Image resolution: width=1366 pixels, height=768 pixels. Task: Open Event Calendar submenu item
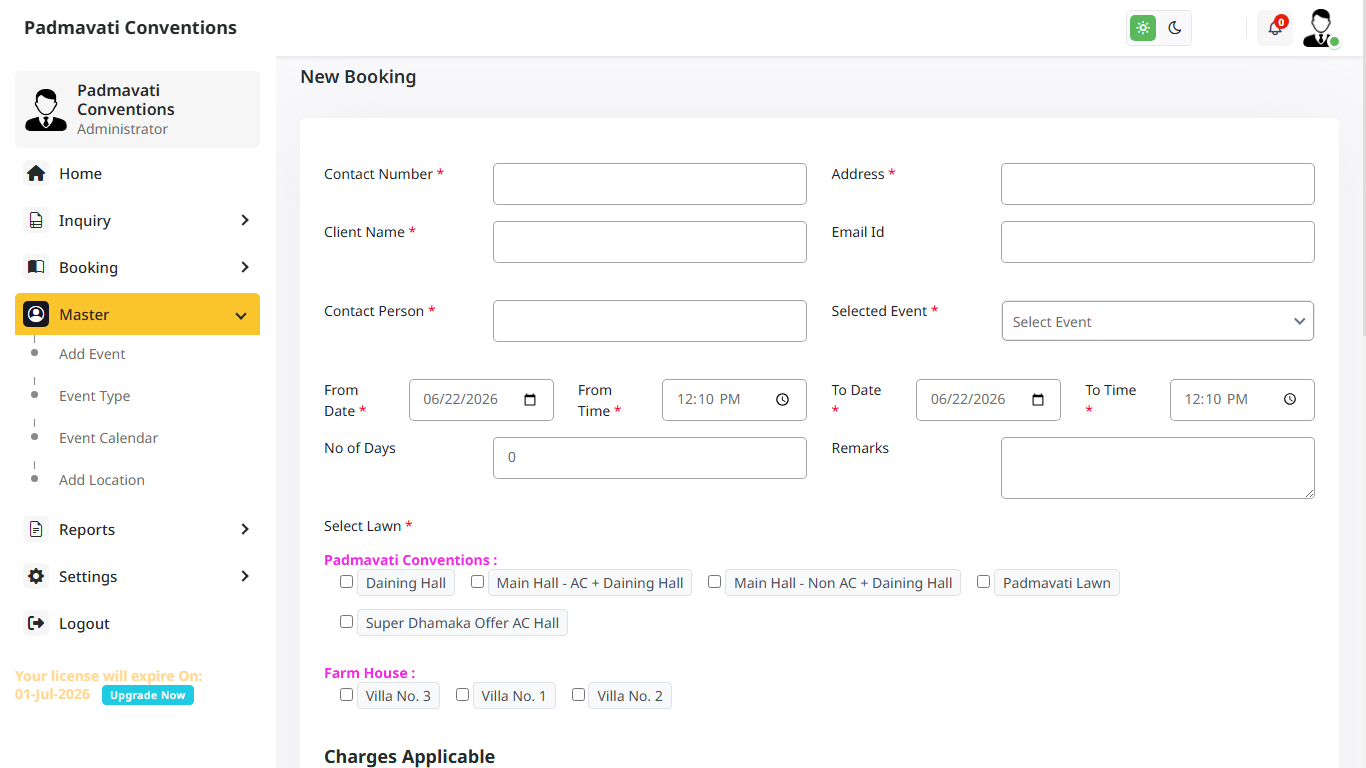108,438
